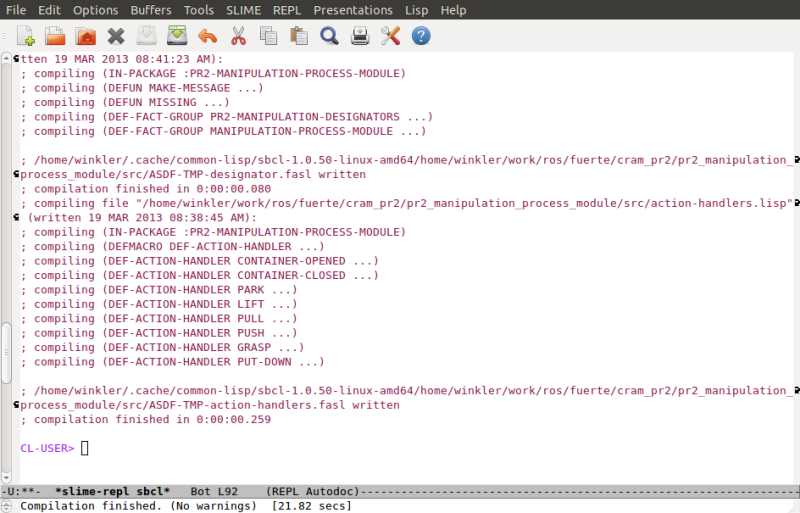
Task: Undo using the orange arrow icon
Action: [x=207, y=37]
